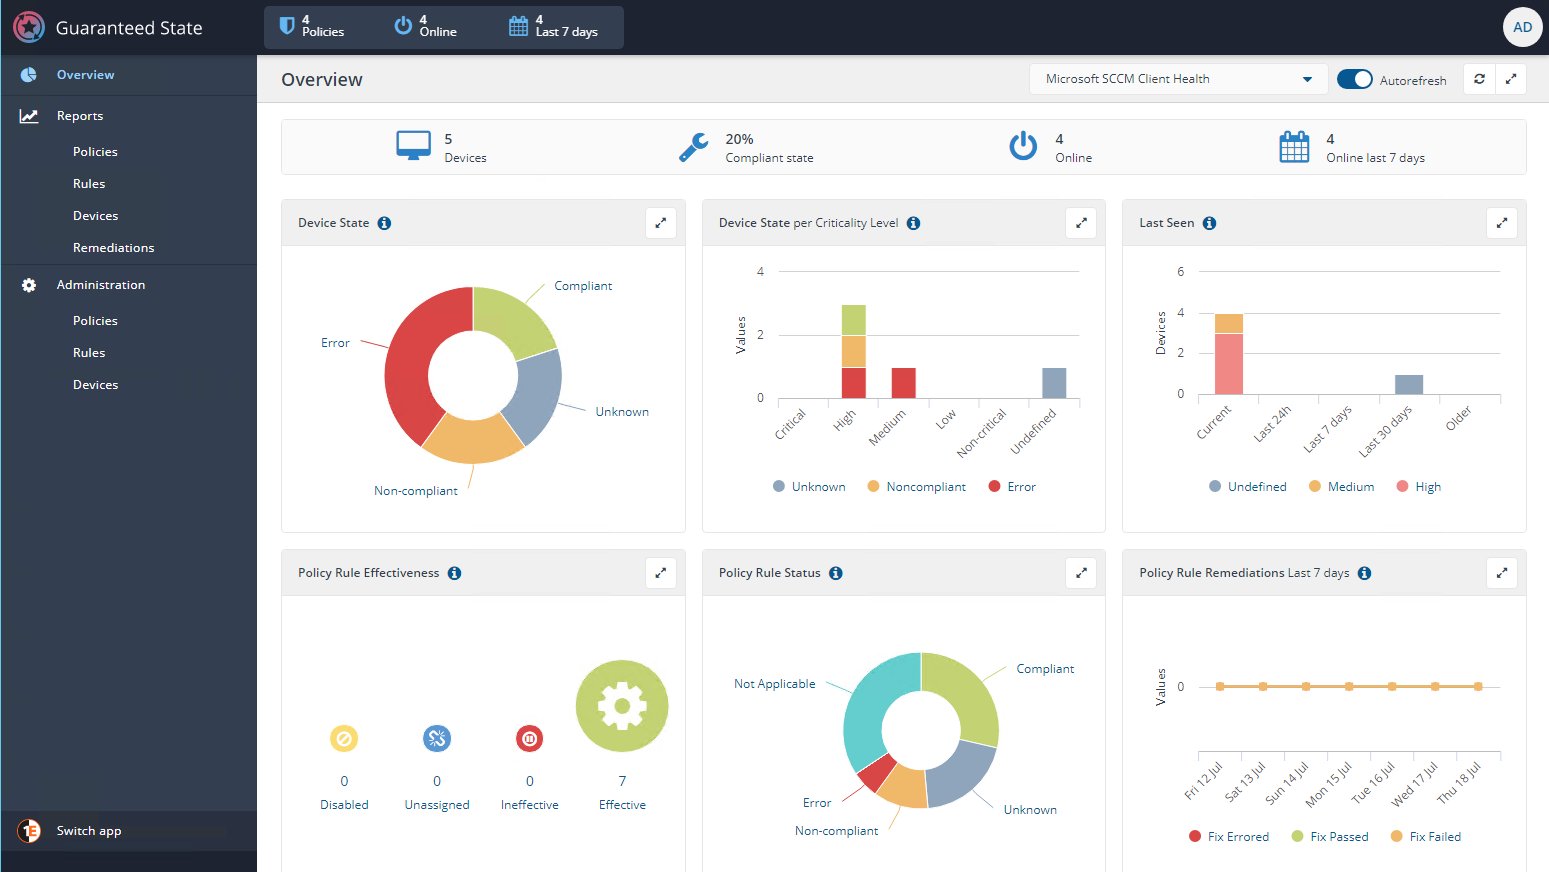The image size is (1549, 872).
Task: Show info for Device State per Criticality Level
Action: pos(913,223)
